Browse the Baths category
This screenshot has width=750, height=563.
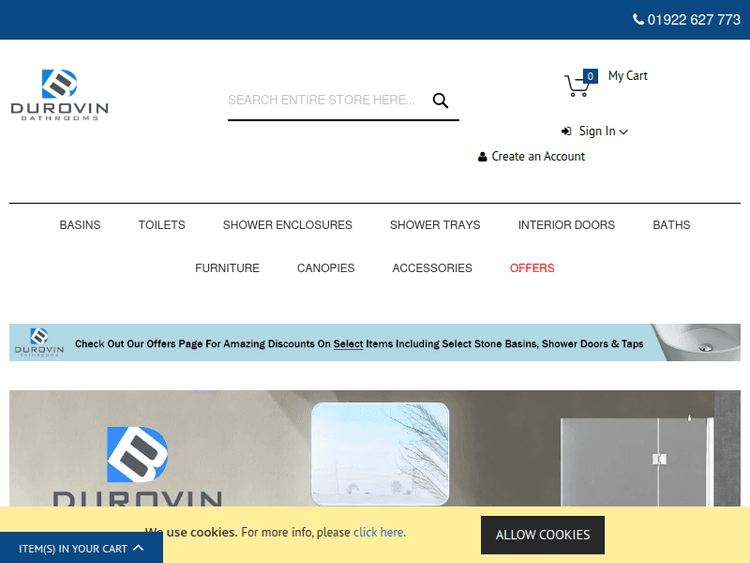[671, 225]
